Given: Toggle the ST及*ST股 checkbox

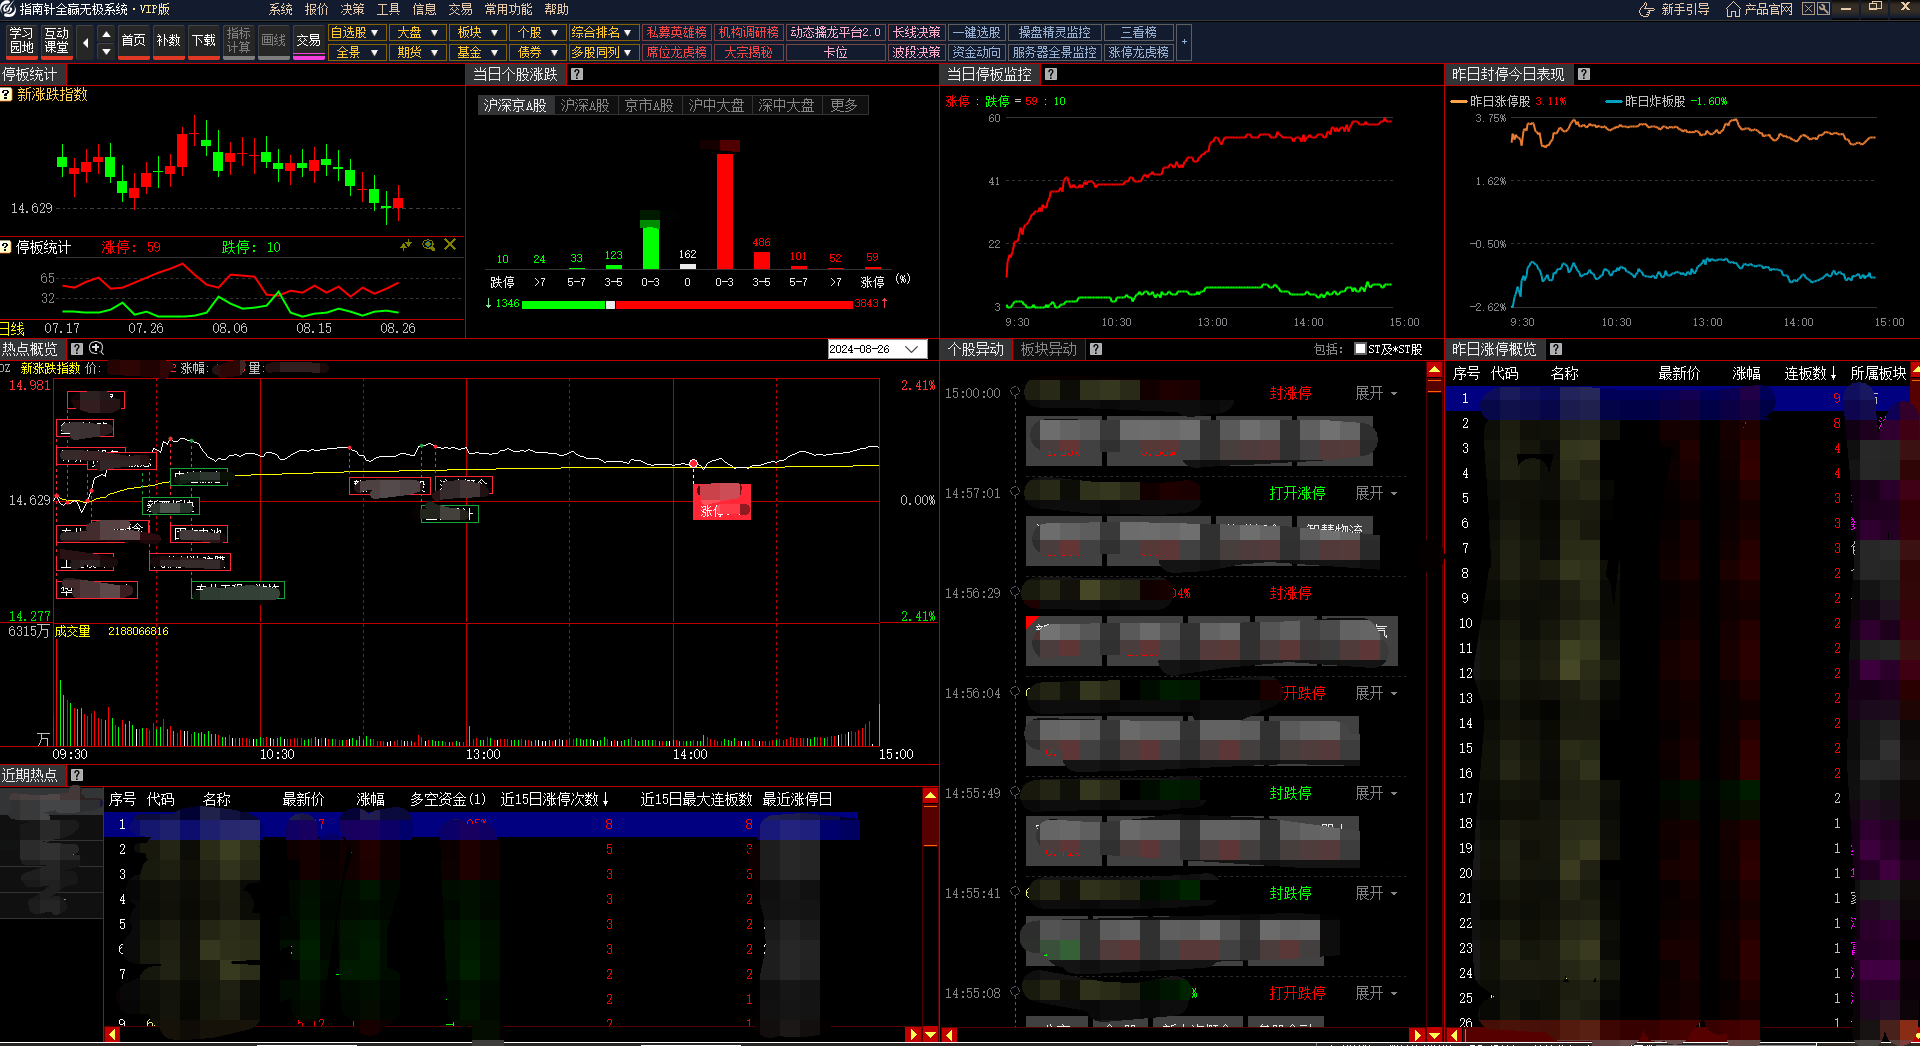Looking at the screenshot, I should point(1360,349).
